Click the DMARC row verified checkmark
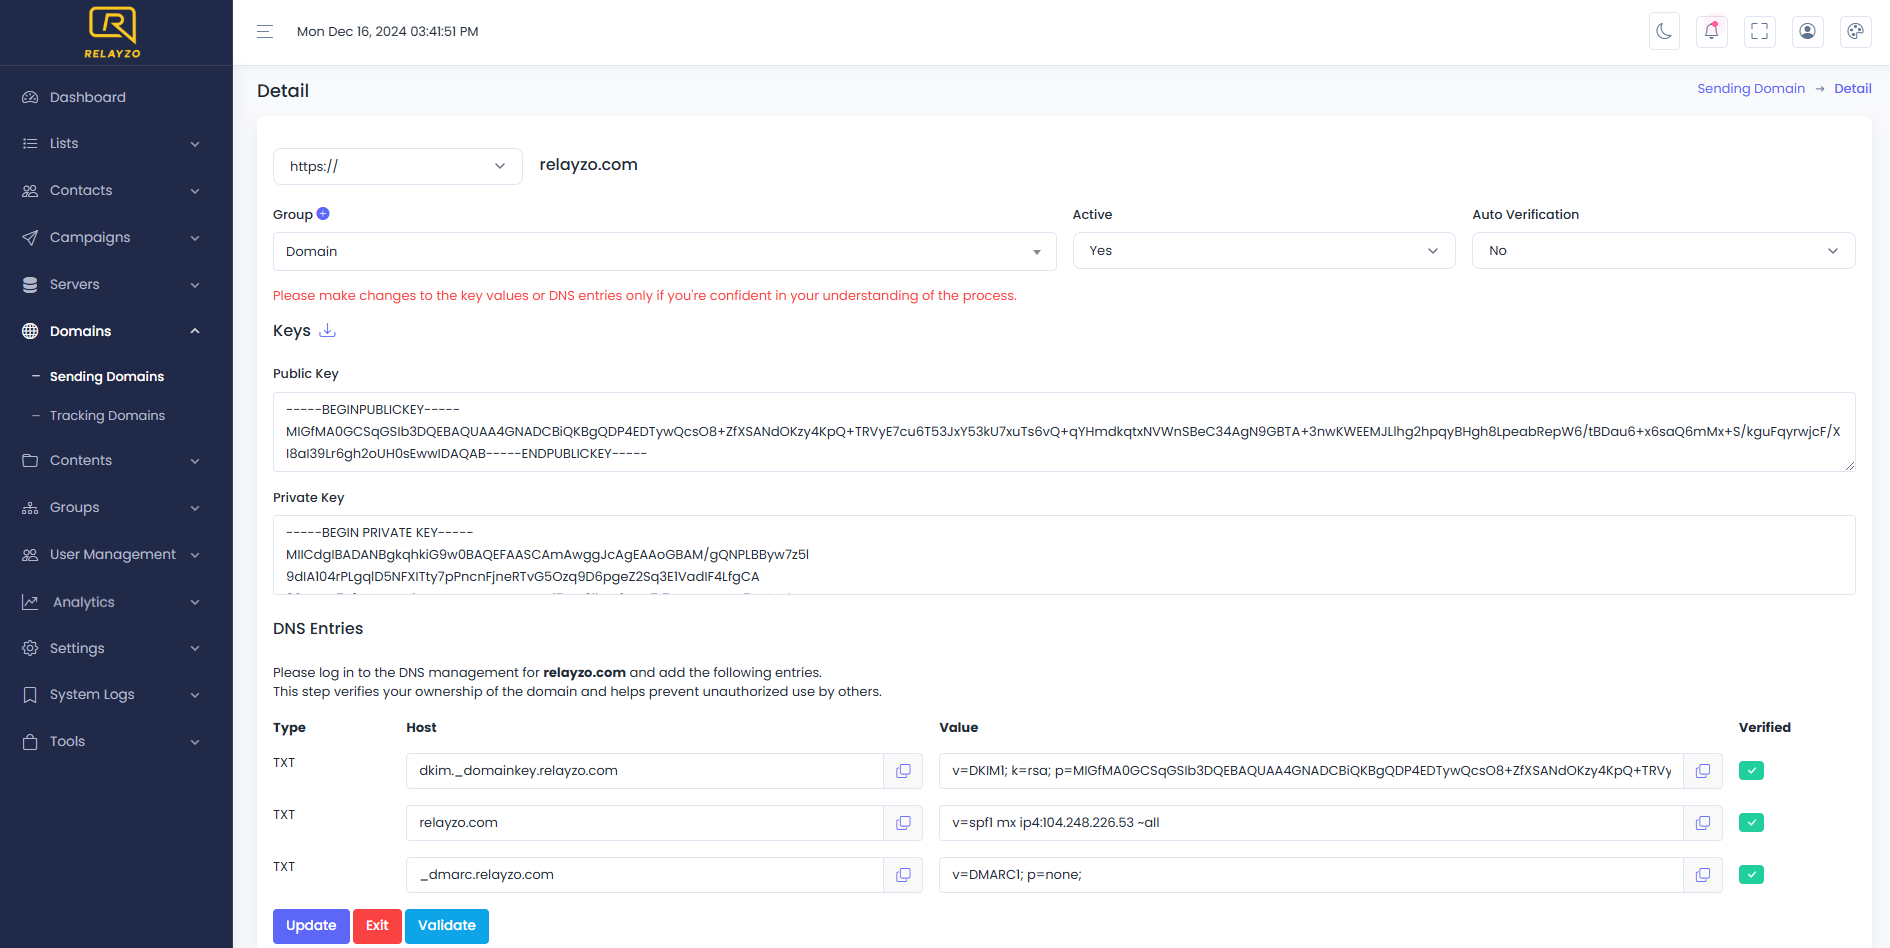The width and height of the screenshot is (1890, 948). (x=1751, y=875)
